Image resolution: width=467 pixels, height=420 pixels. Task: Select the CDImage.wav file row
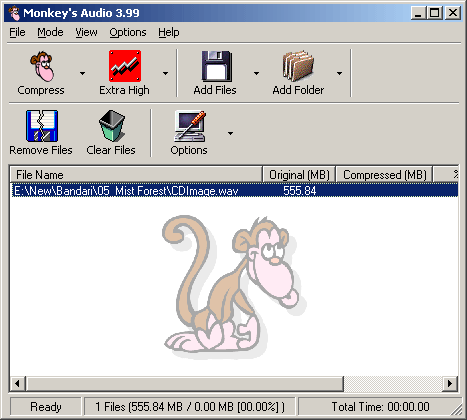click(x=235, y=191)
